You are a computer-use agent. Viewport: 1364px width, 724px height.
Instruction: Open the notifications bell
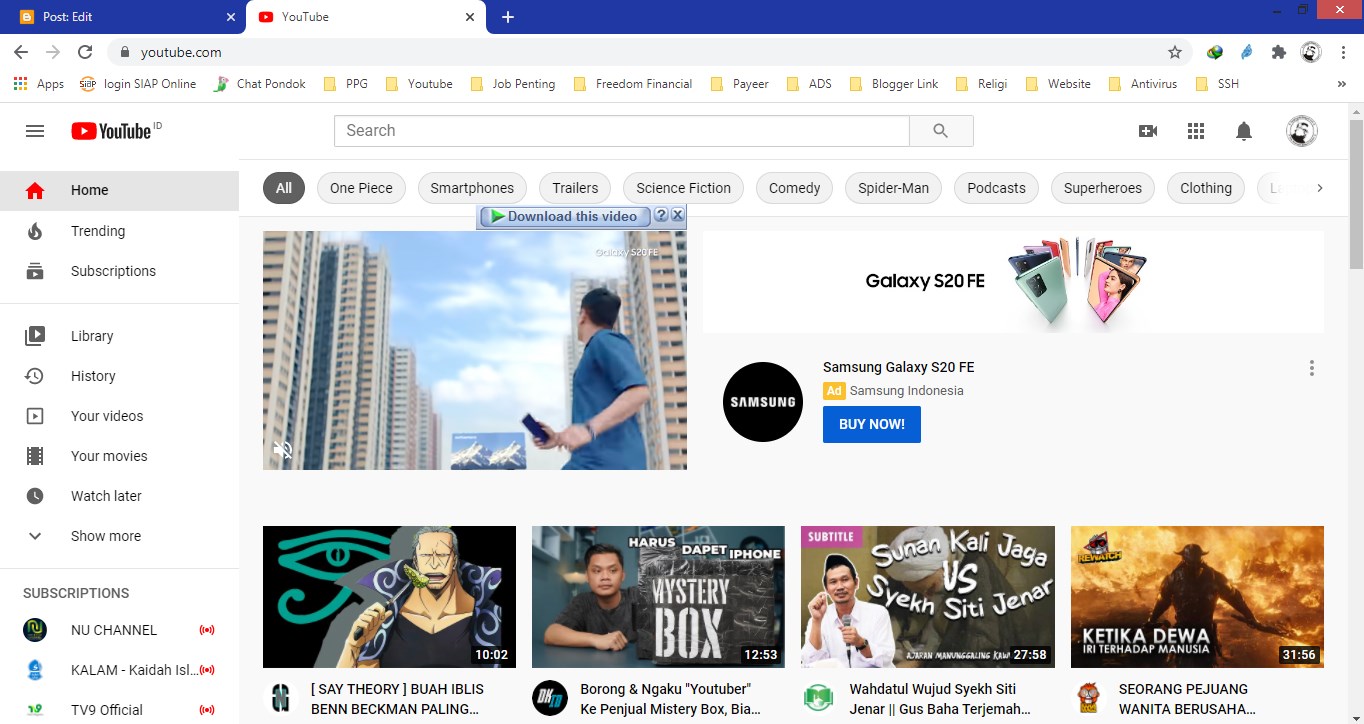pyautogui.click(x=1244, y=131)
